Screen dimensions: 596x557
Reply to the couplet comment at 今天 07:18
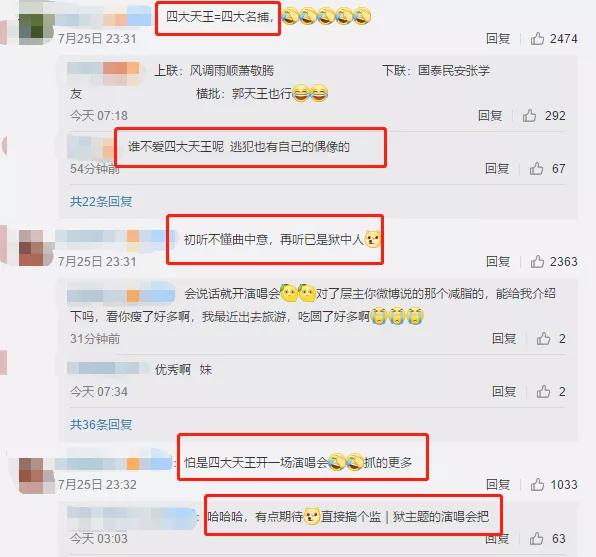[x=490, y=116]
